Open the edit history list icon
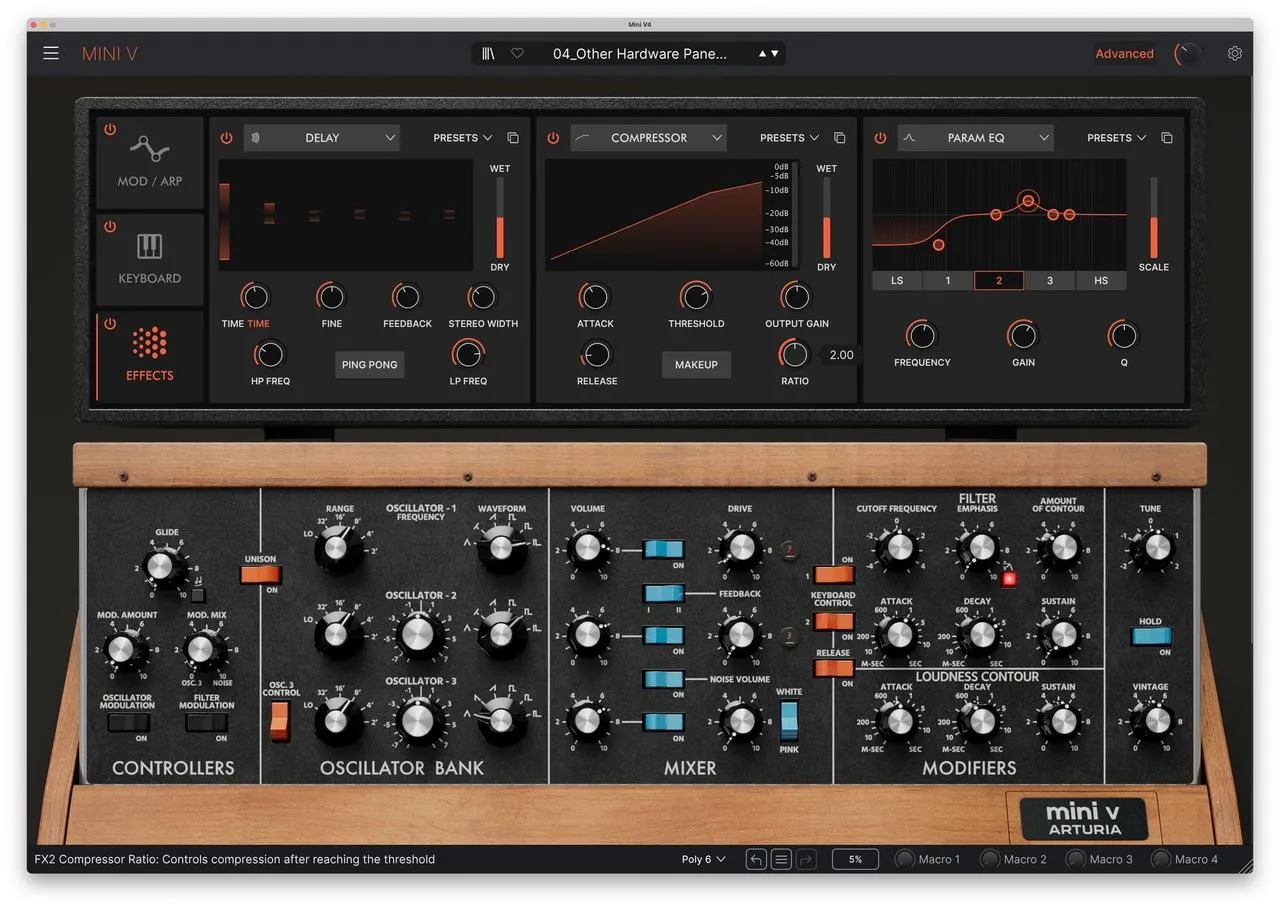Viewport: 1280px width, 909px height. click(782, 859)
